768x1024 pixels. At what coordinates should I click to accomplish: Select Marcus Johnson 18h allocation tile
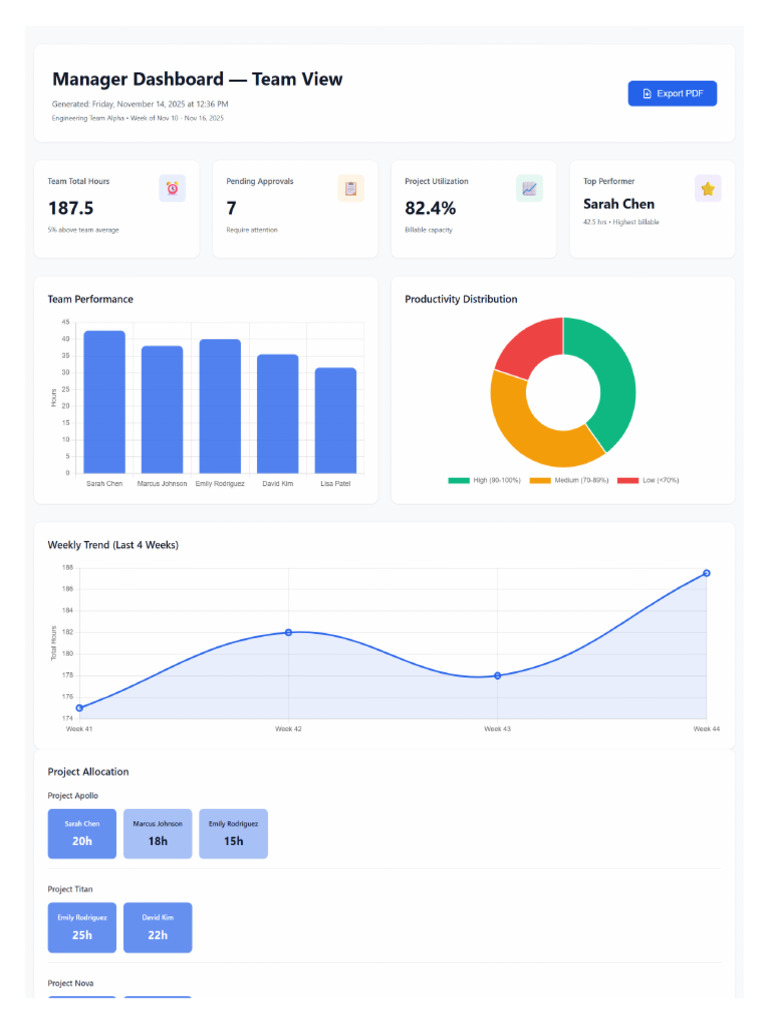(157, 834)
